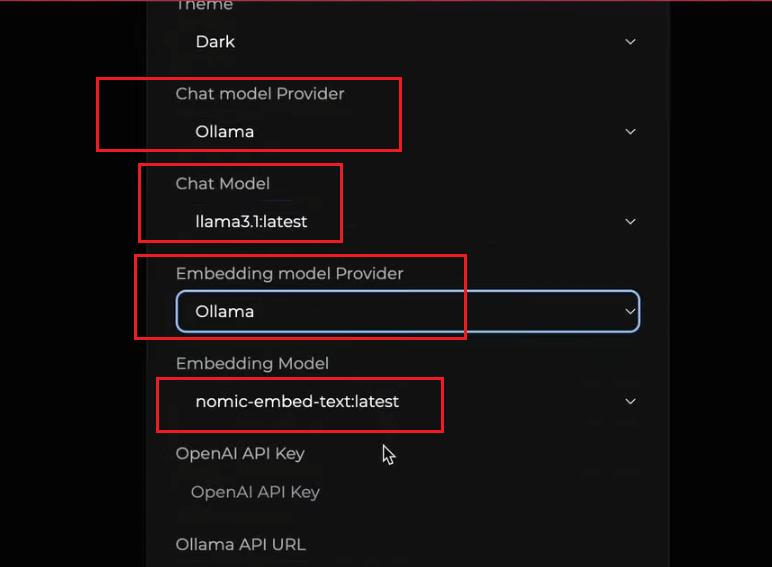Click the Ollama API URL label
Screen dimensions: 772x567
tap(240, 545)
